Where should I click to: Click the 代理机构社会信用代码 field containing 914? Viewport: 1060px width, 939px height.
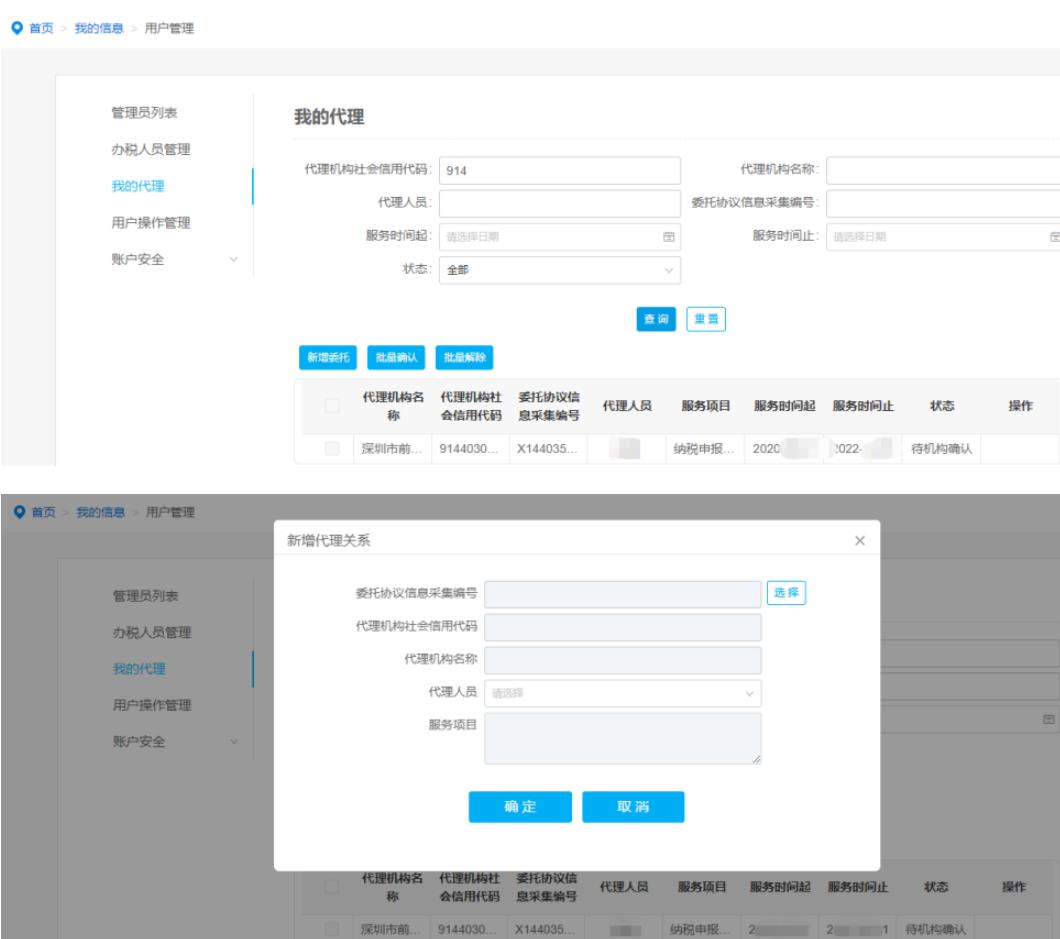(x=560, y=170)
